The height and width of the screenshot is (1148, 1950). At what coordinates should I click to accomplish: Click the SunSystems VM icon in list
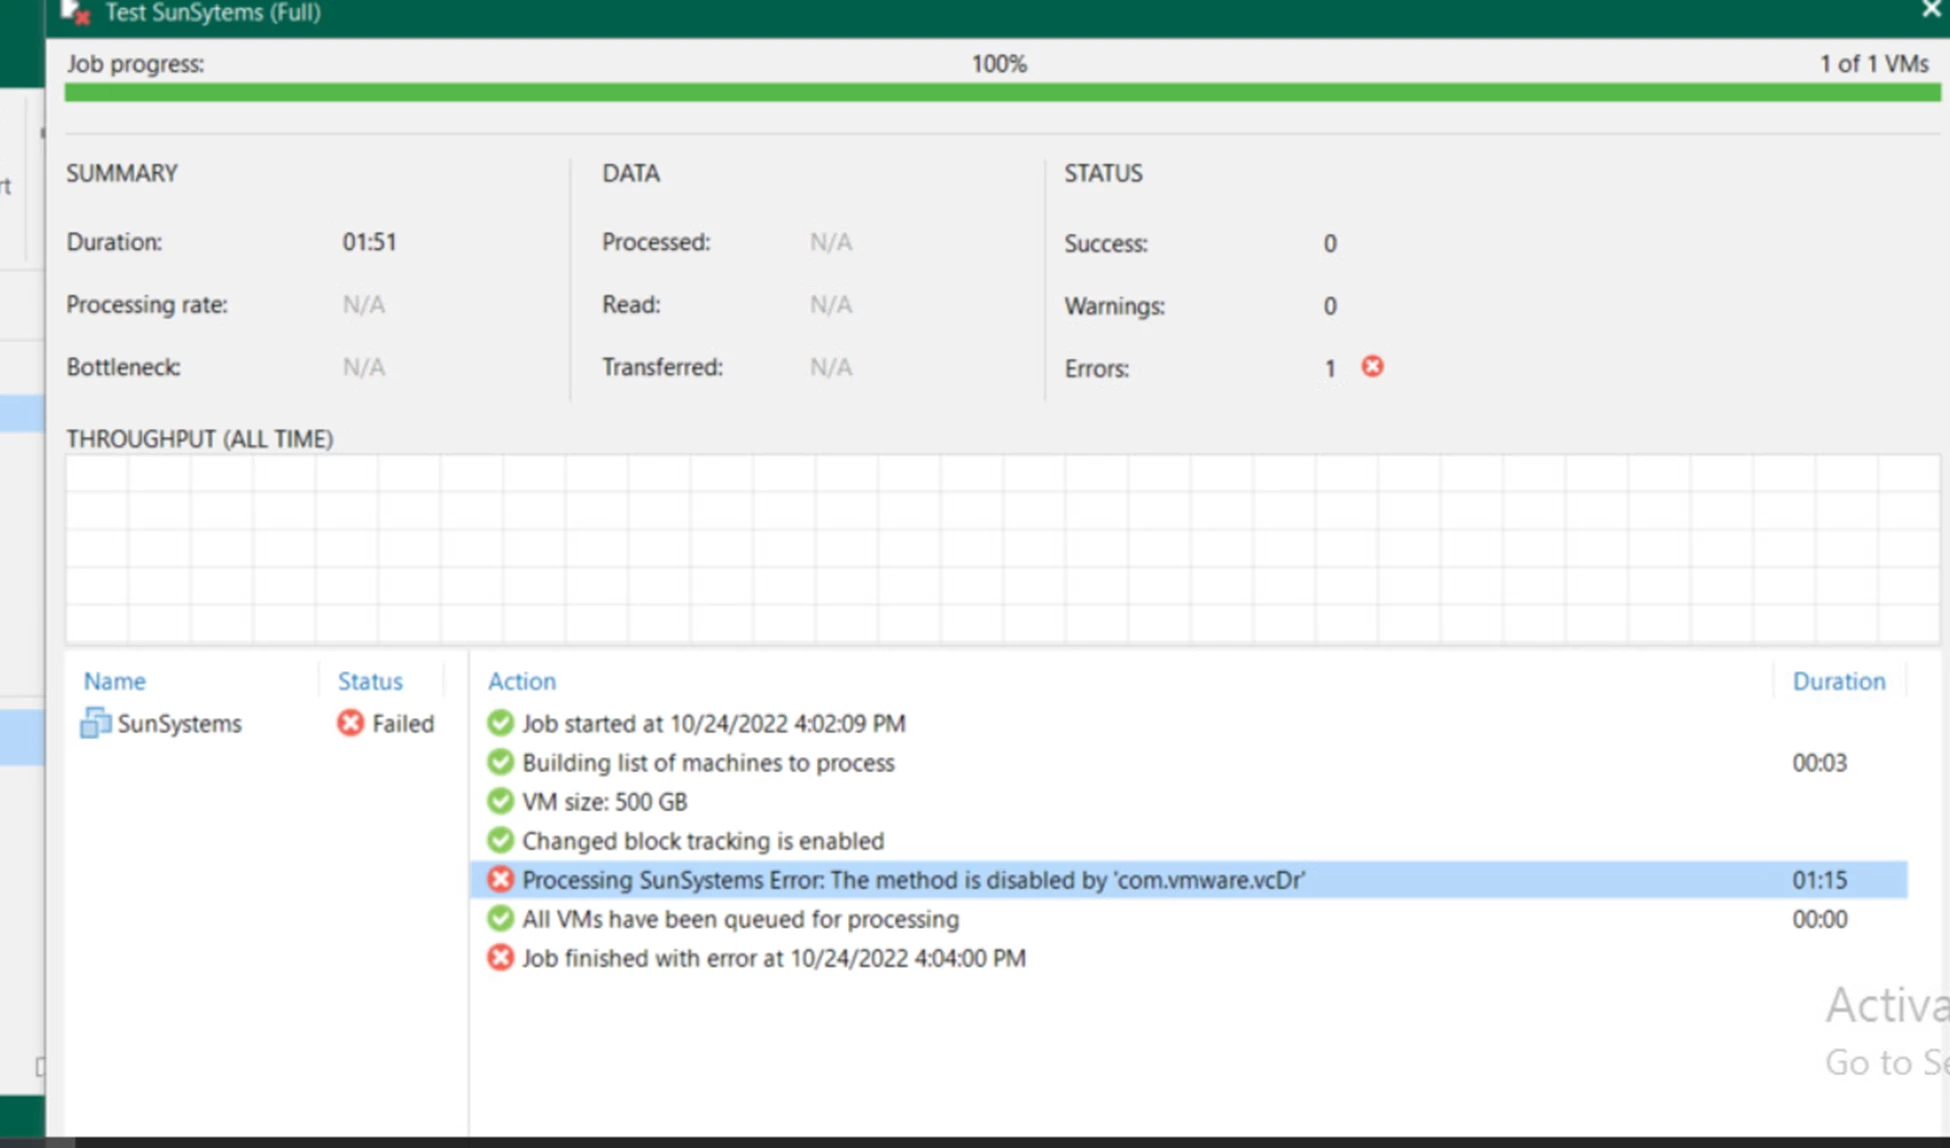click(x=95, y=723)
